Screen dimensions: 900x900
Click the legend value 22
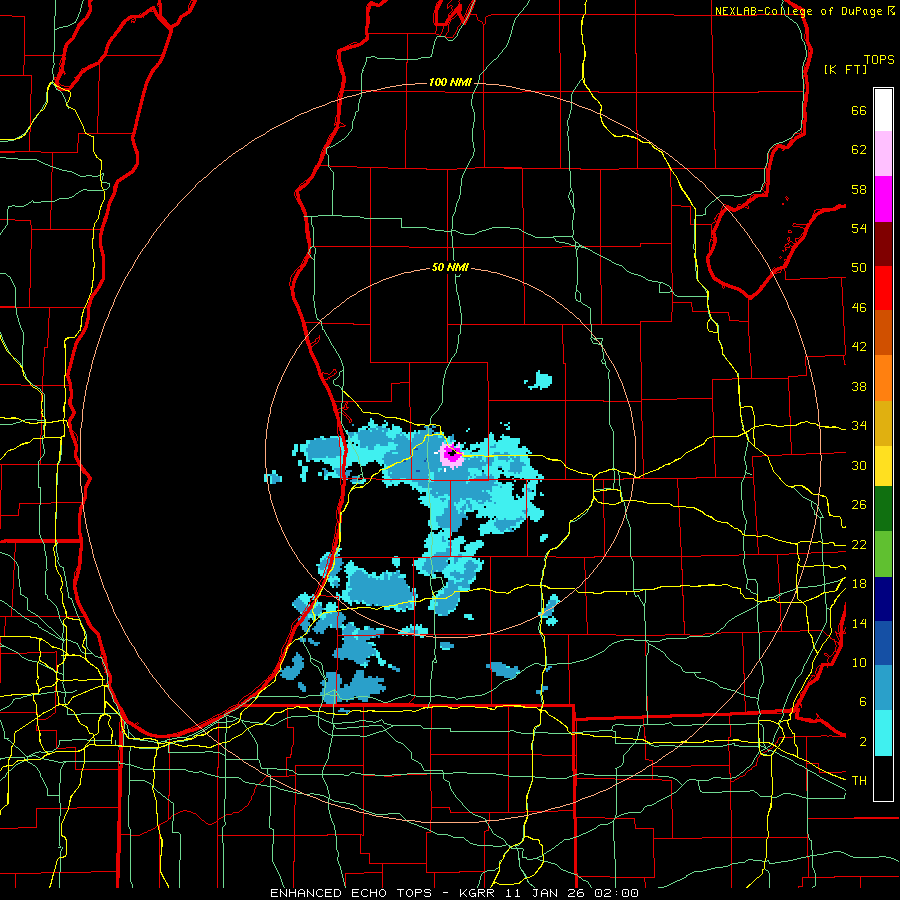pos(859,544)
